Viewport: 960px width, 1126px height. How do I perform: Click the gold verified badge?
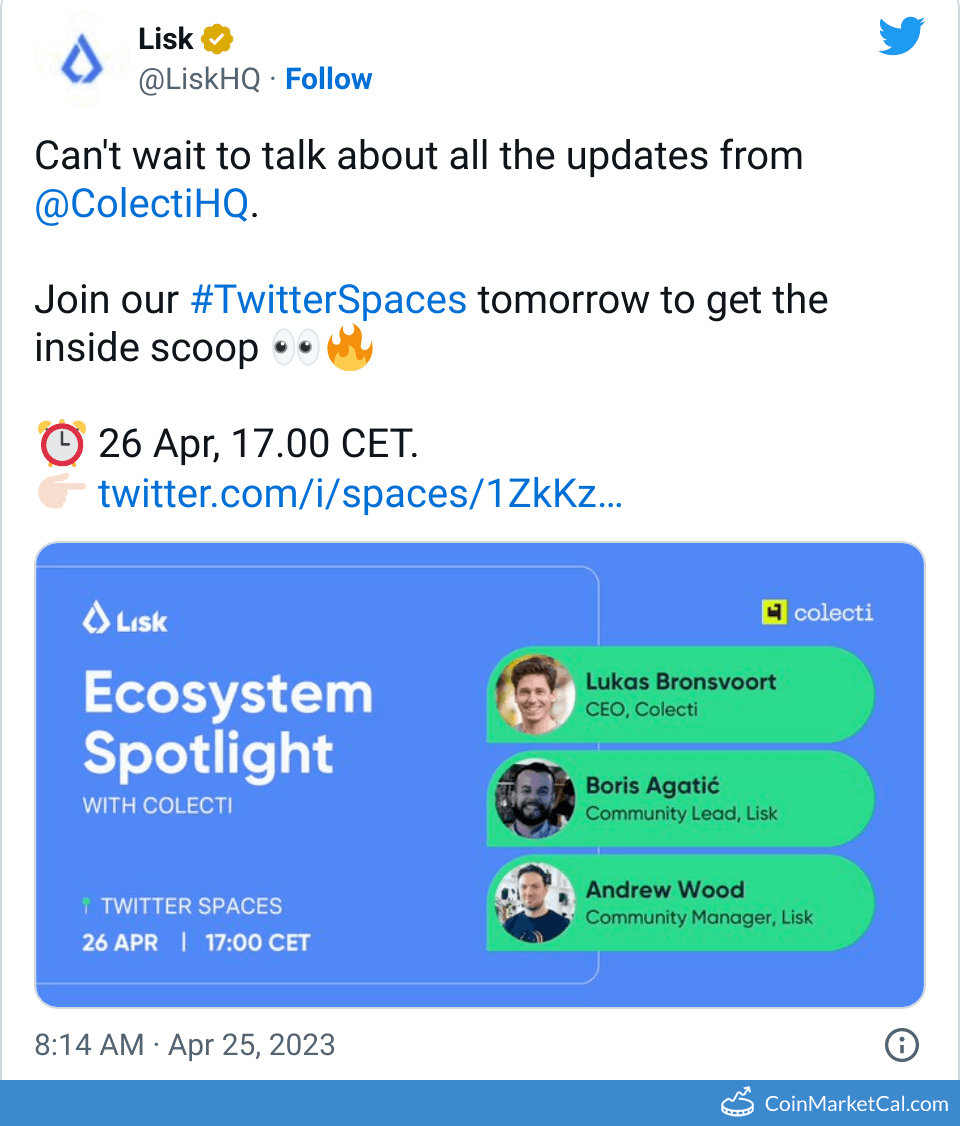(217, 40)
